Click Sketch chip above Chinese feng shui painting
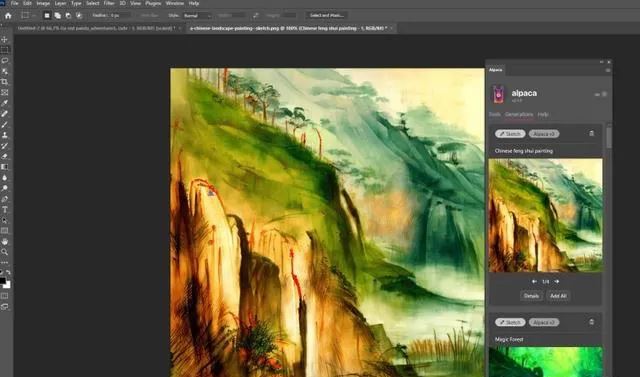The height and width of the screenshot is (377, 640). pos(510,134)
